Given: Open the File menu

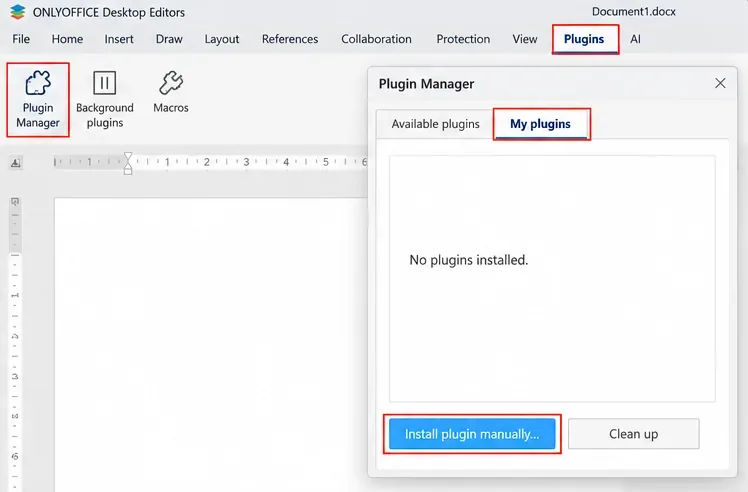Looking at the screenshot, I should pyautogui.click(x=21, y=39).
